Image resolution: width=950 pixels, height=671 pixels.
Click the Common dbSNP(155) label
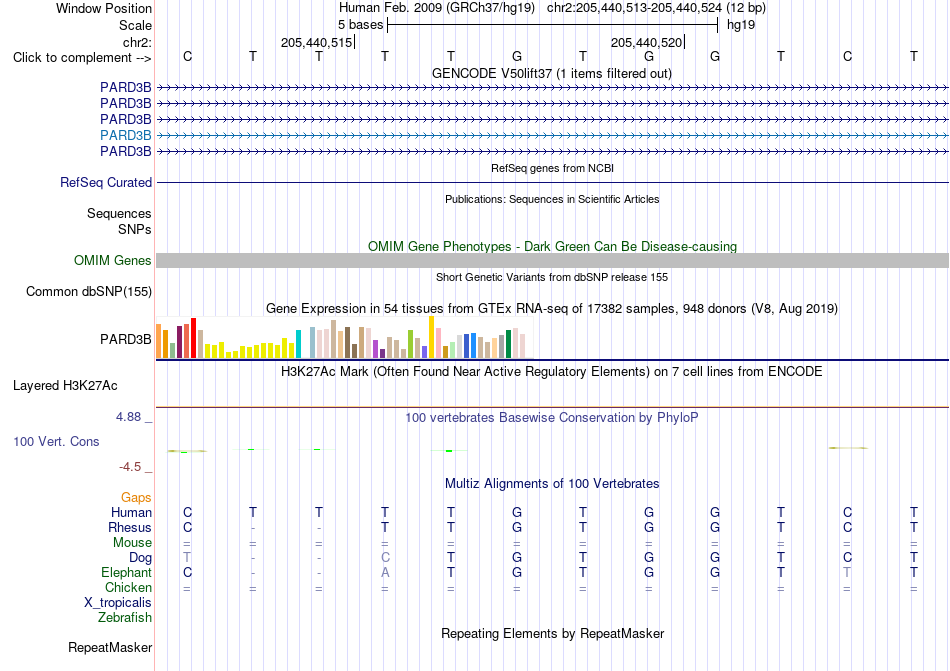(x=88, y=291)
